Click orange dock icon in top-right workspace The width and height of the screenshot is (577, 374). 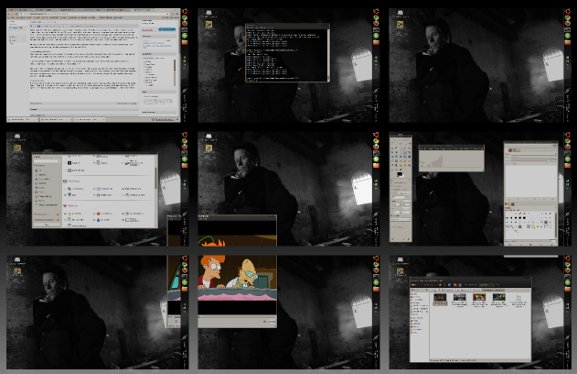(x=567, y=42)
